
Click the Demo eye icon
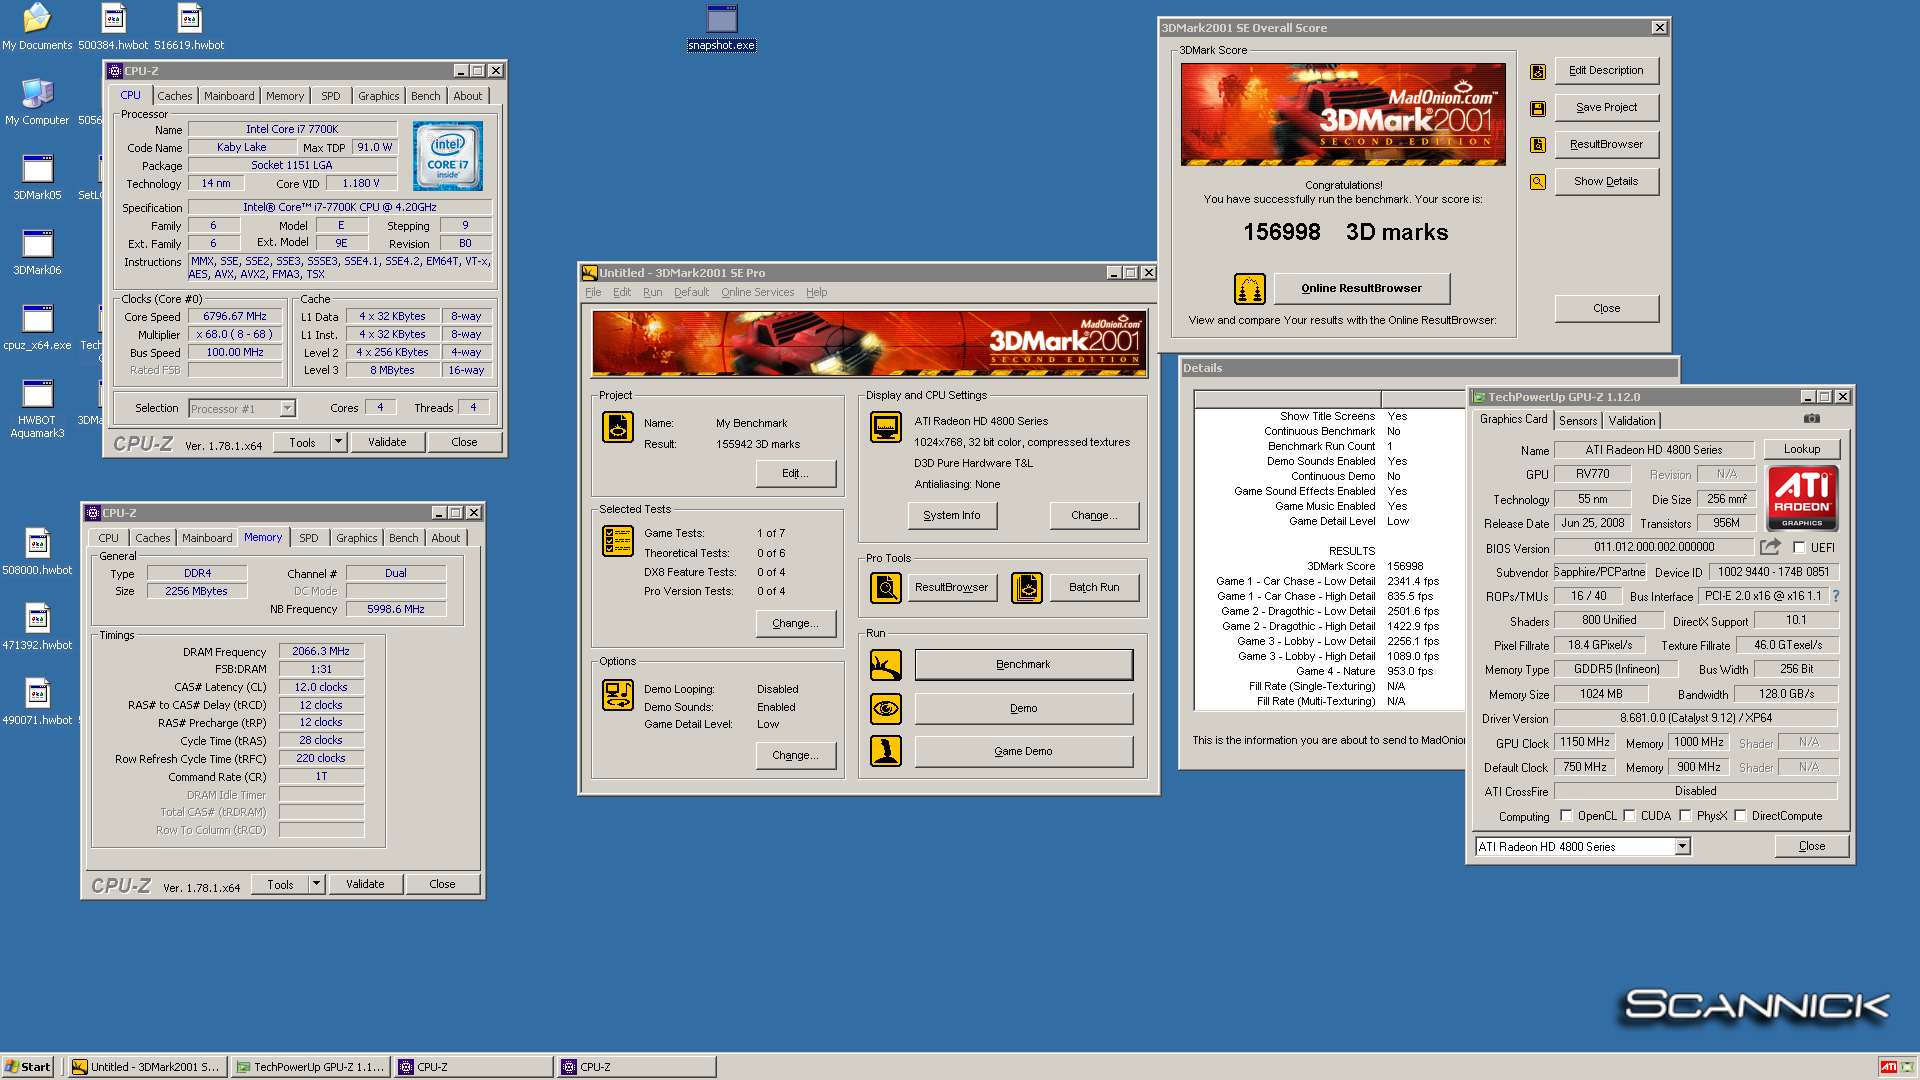[x=886, y=709]
